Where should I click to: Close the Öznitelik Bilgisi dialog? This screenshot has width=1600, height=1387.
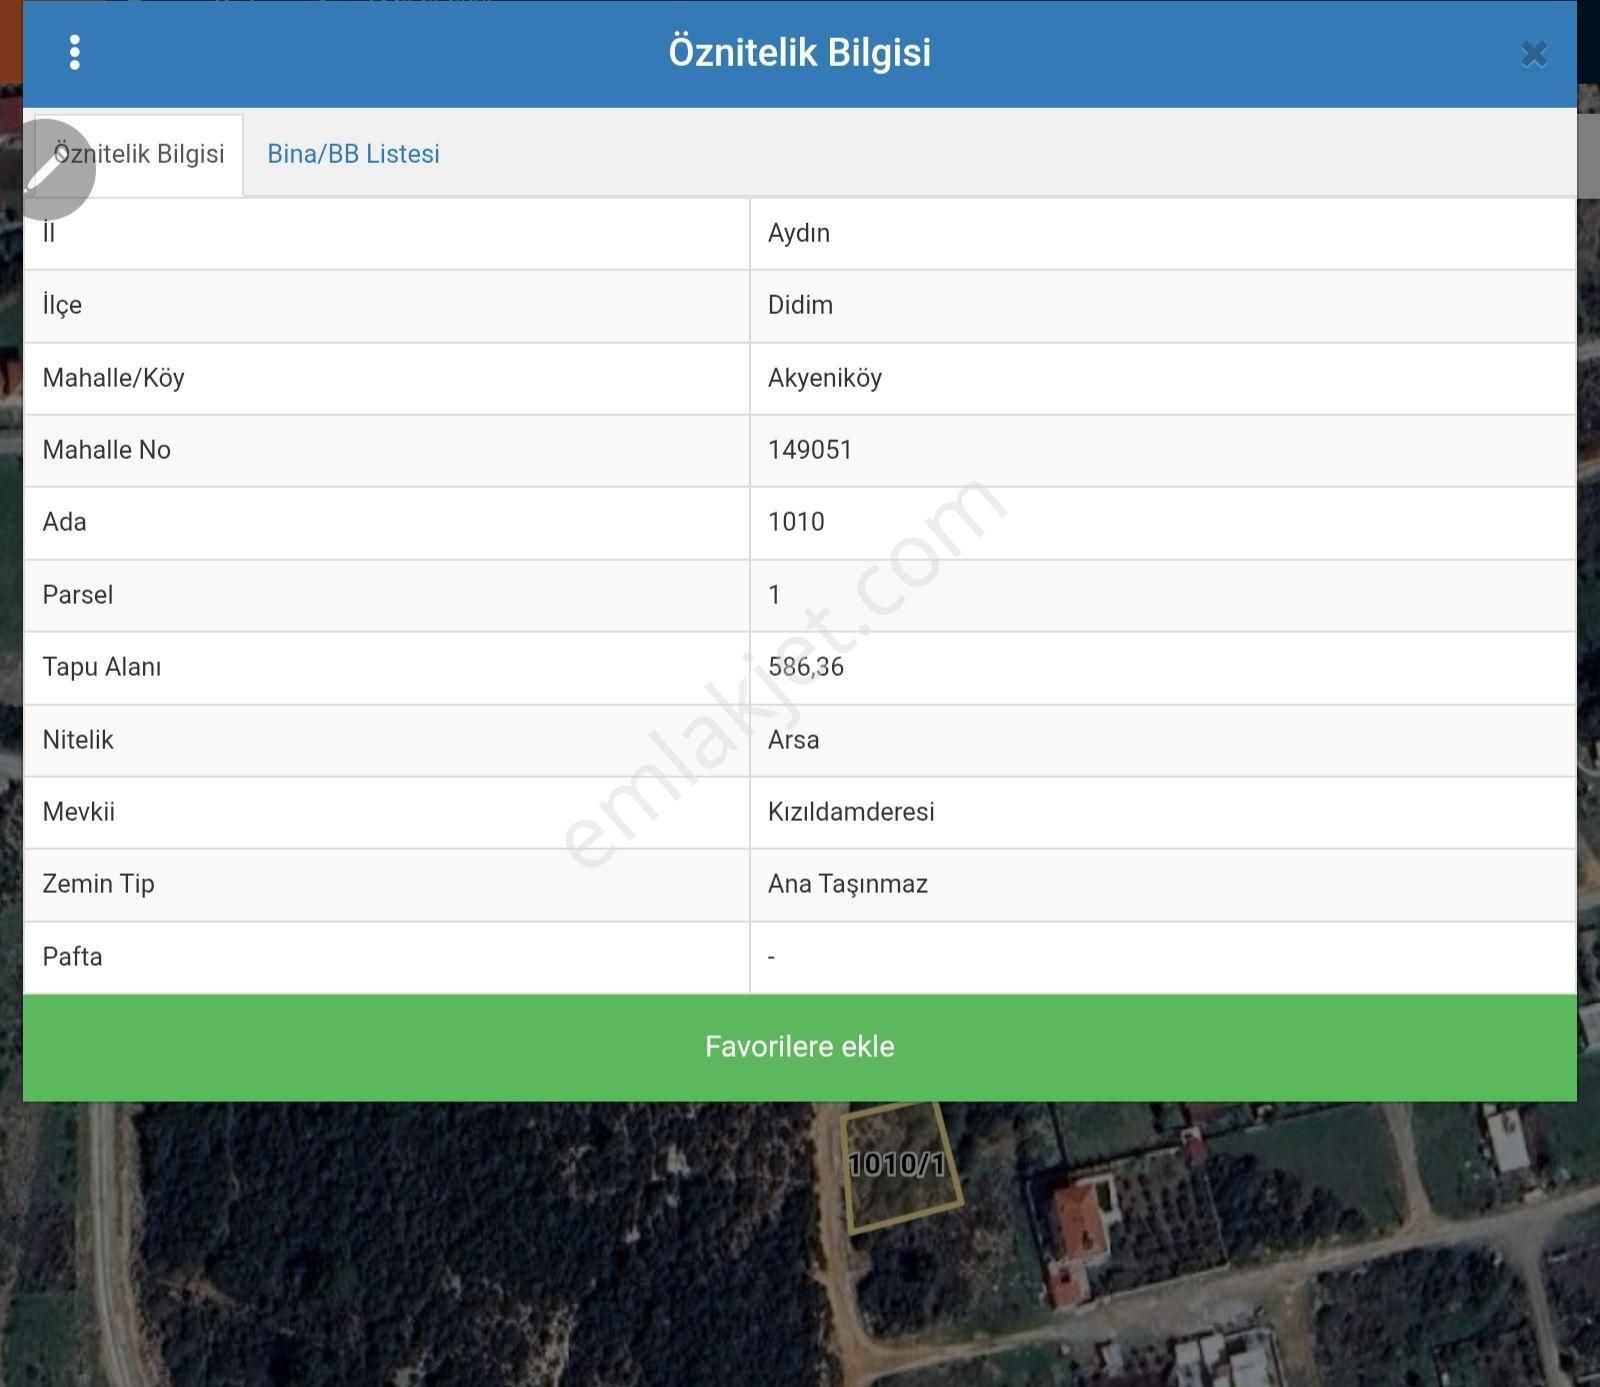(1534, 54)
